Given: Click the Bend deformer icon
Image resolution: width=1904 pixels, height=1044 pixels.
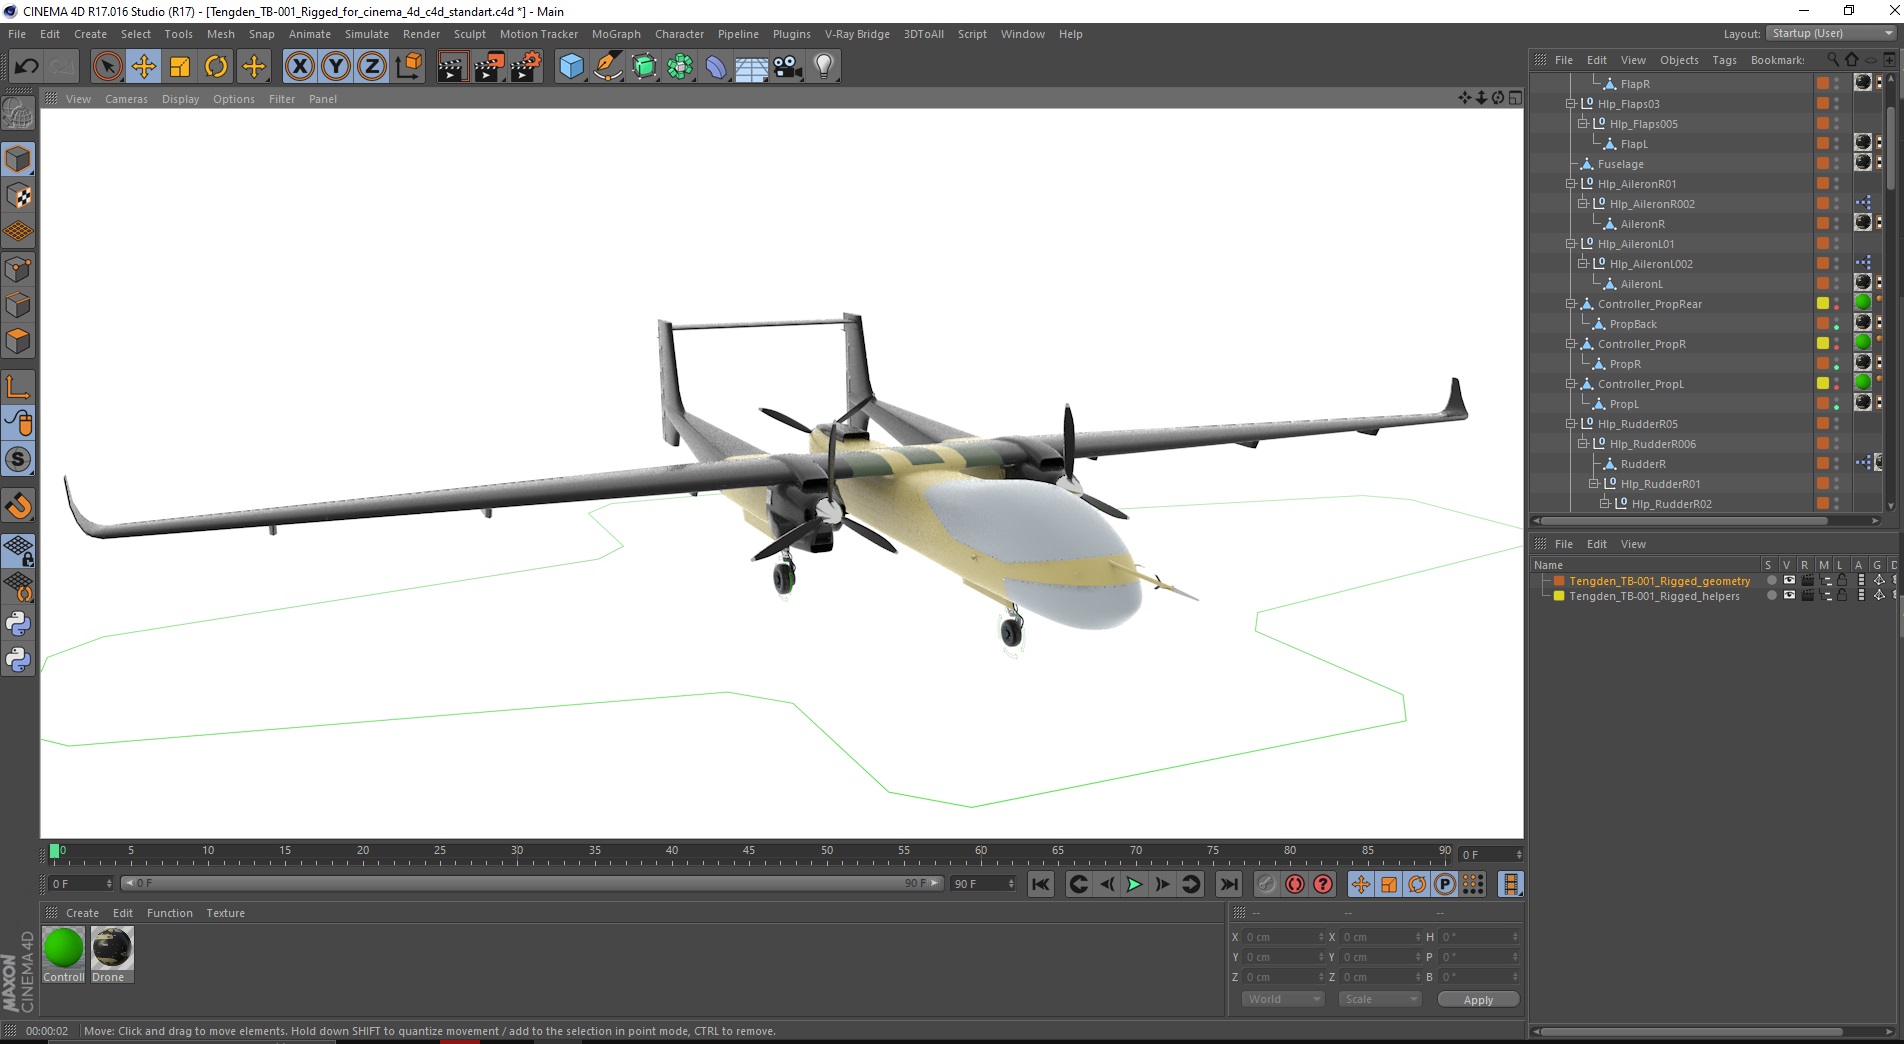Looking at the screenshot, I should [716, 67].
